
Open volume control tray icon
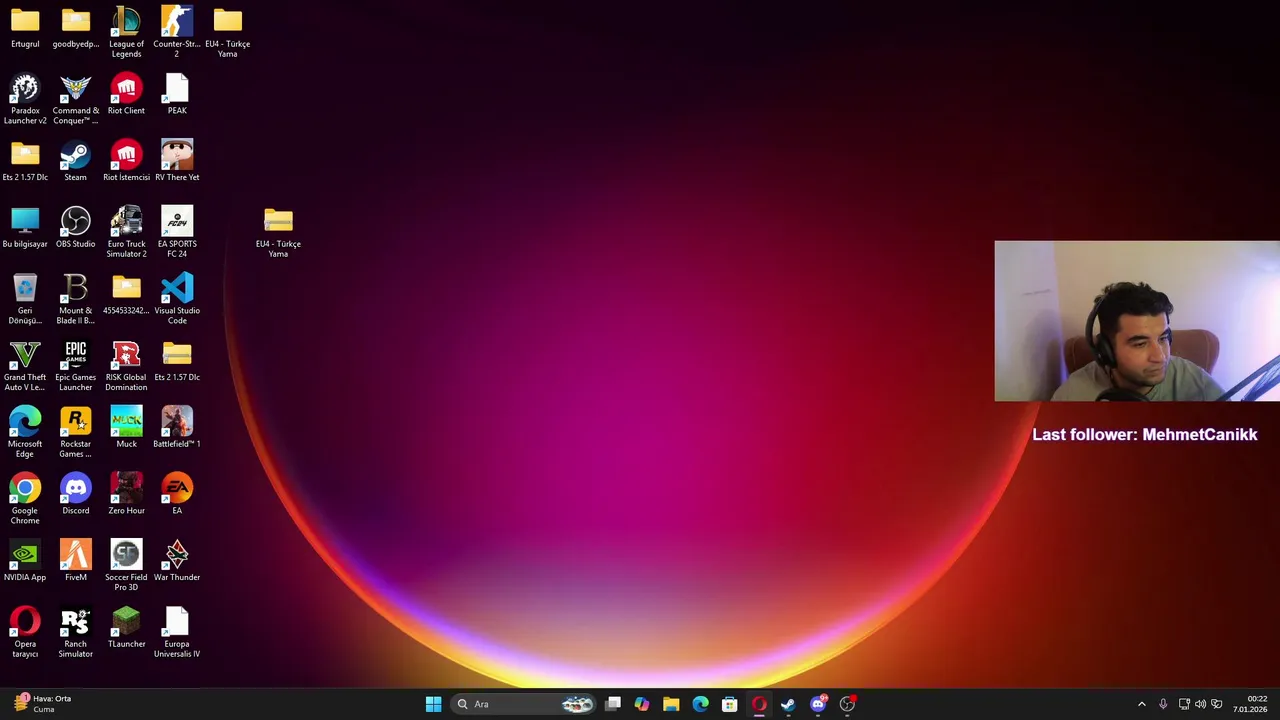pyautogui.click(x=1200, y=704)
